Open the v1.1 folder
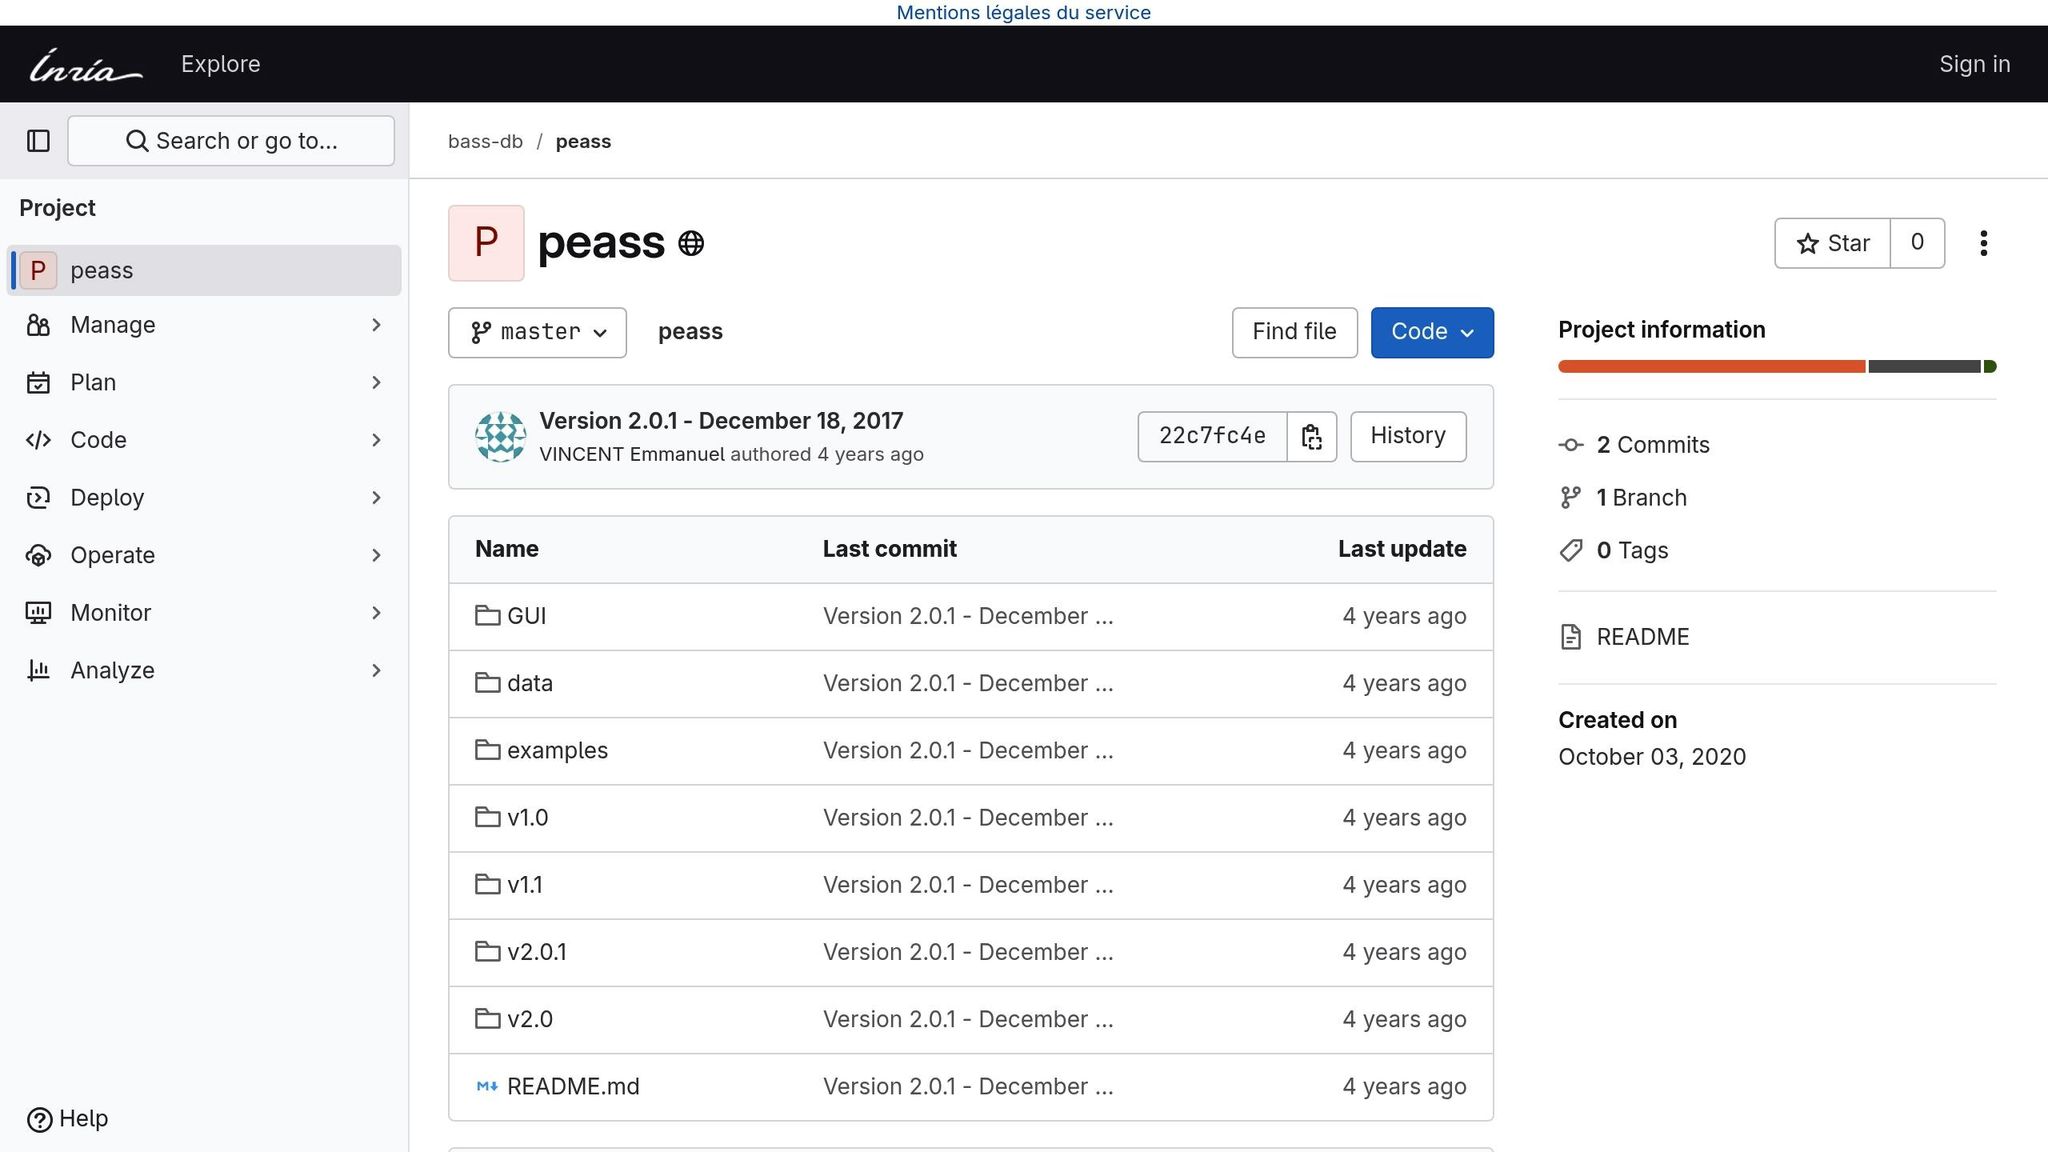The width and height of the screenshot is (2048, 1152). coord(524,885)
